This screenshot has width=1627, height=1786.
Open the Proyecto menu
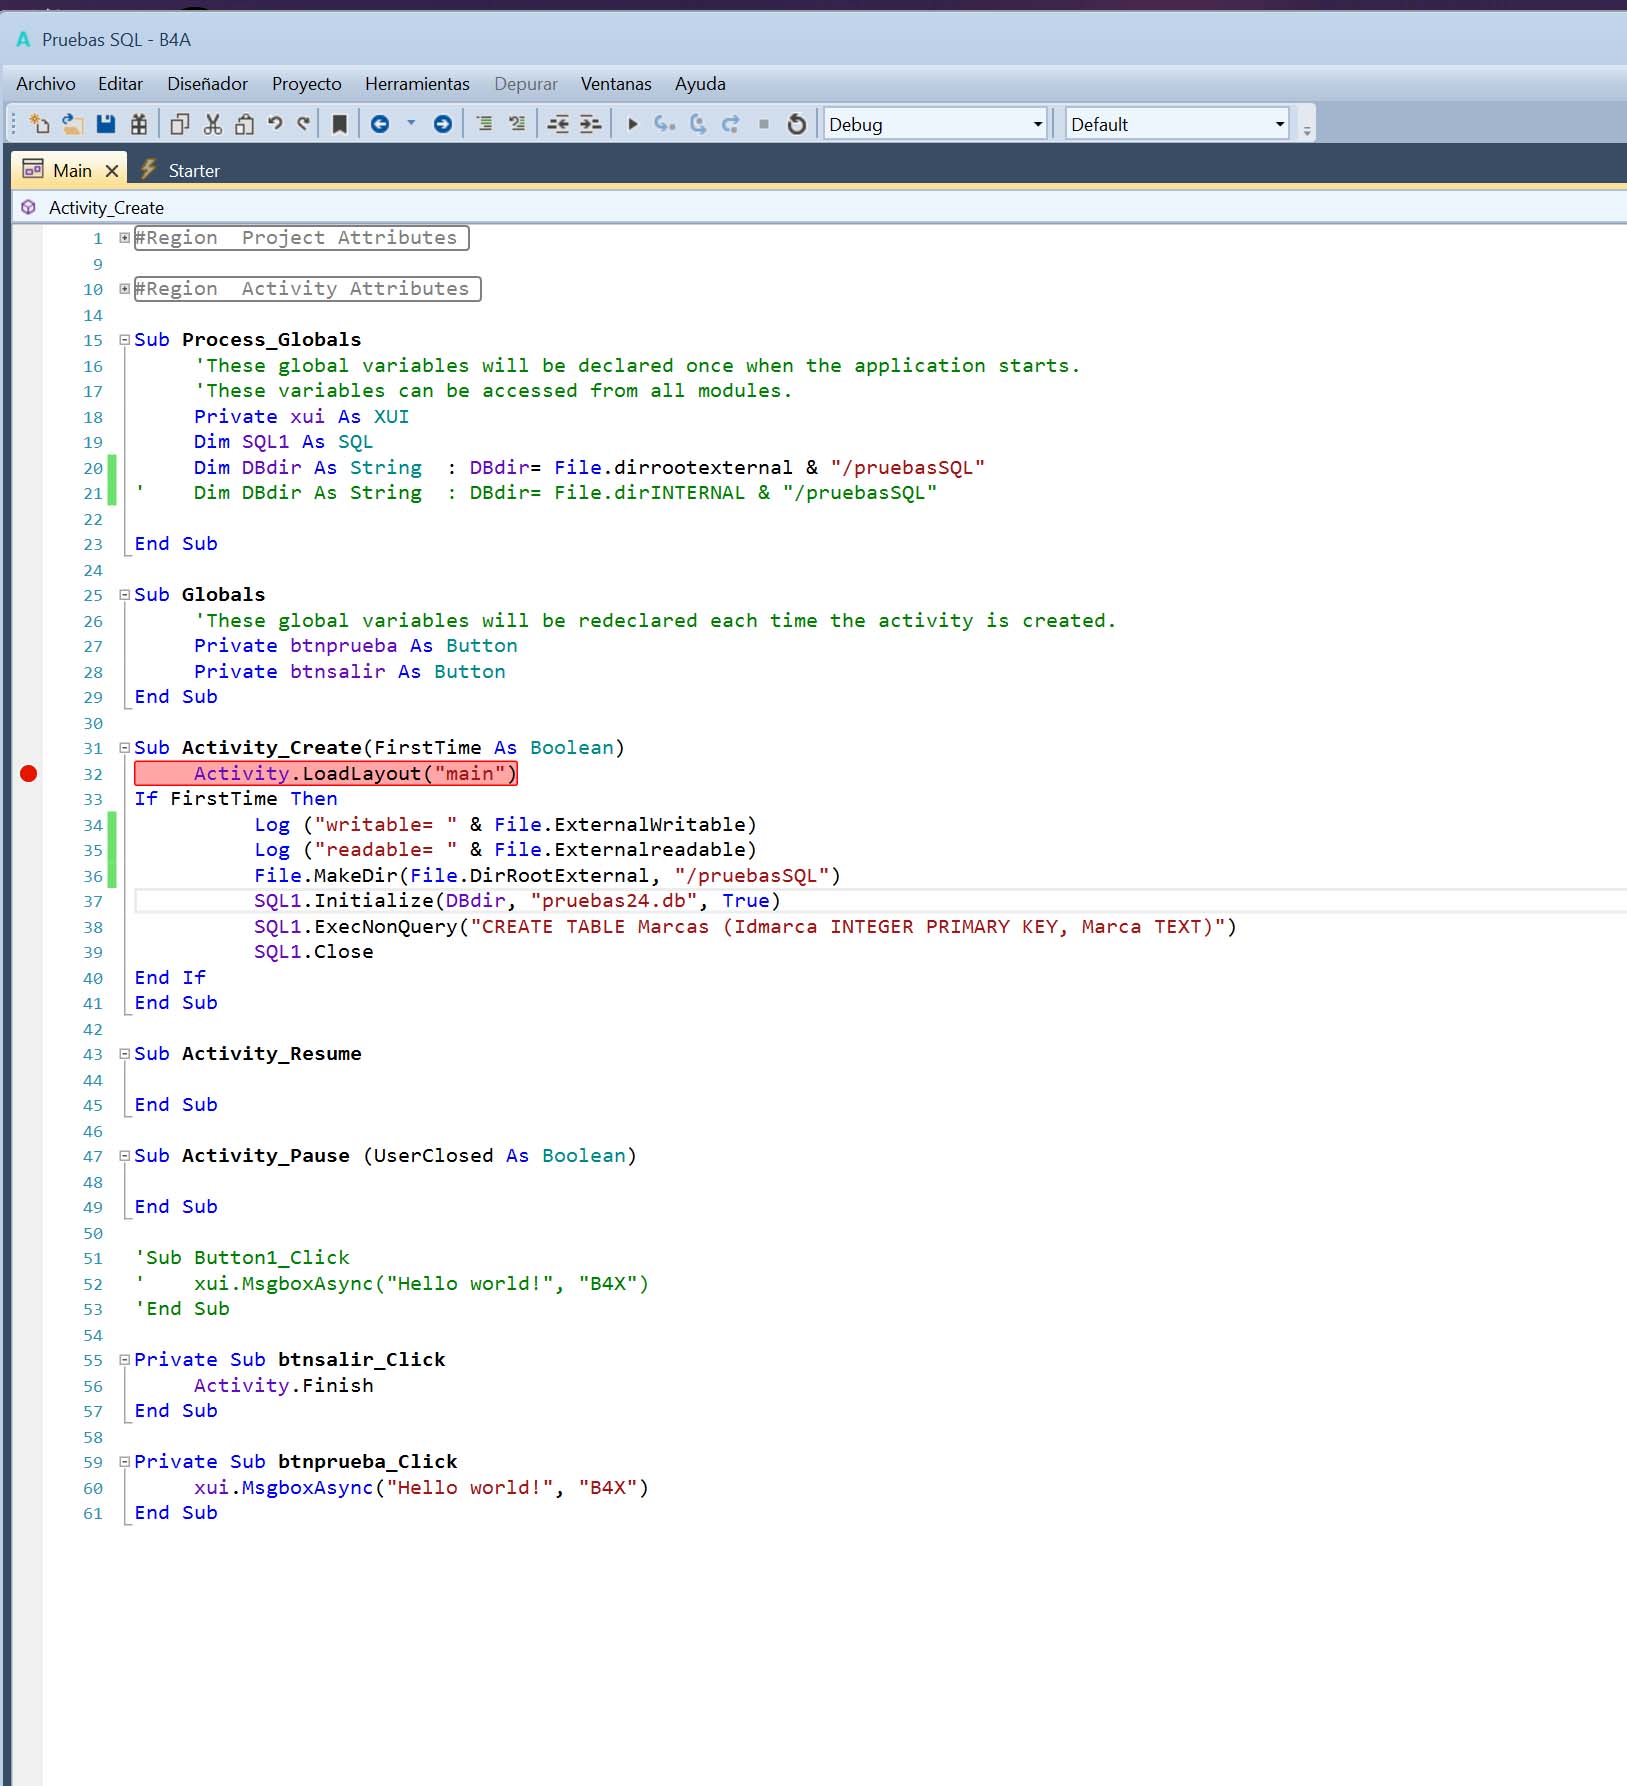[306, 84]
